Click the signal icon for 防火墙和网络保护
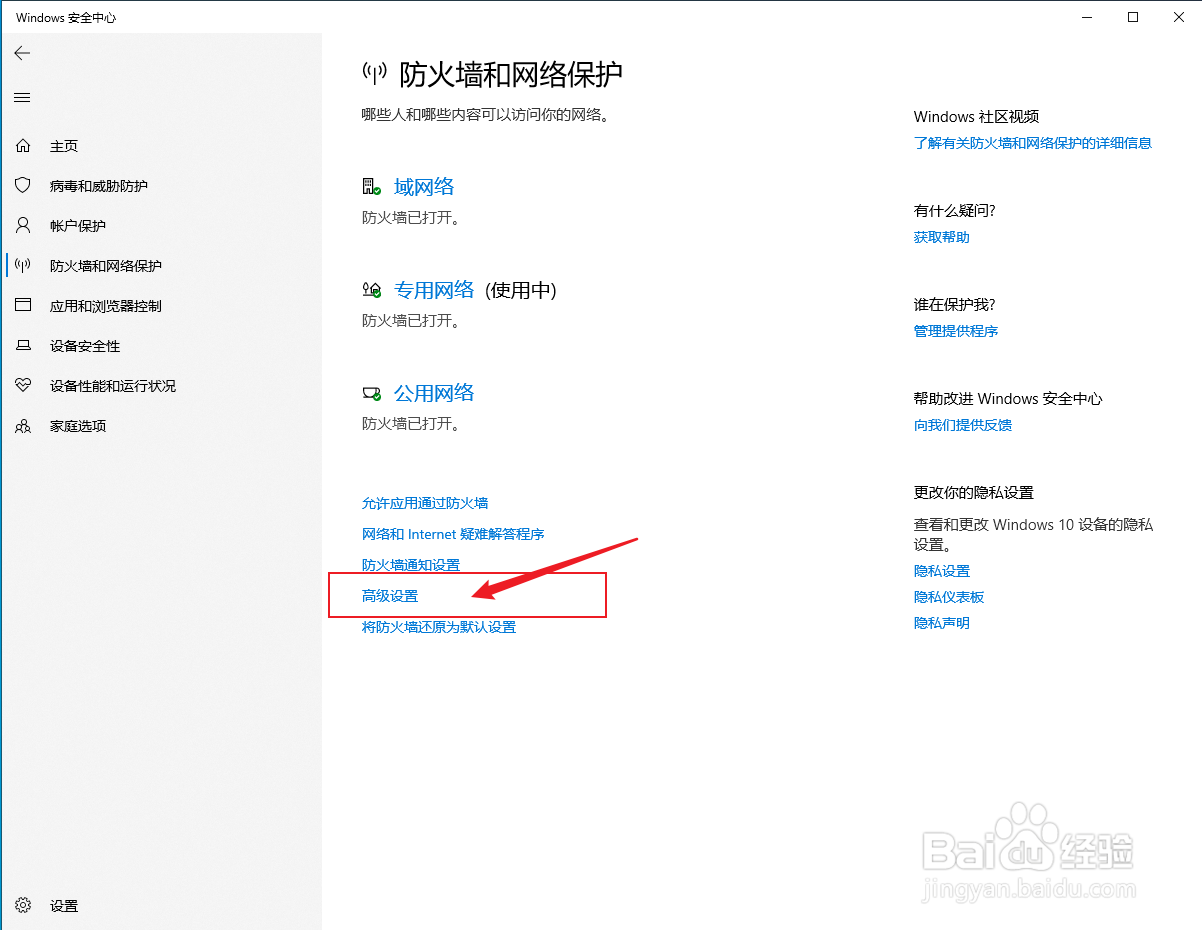1202x930 pixels. (23, 266)
